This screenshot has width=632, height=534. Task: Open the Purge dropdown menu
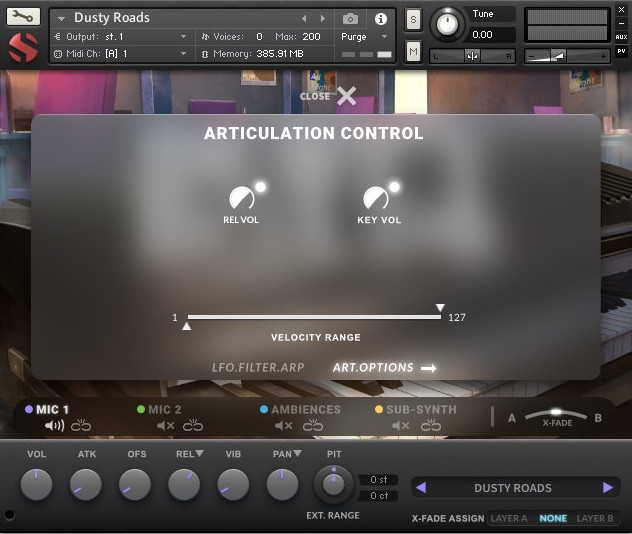coord(364,37)
